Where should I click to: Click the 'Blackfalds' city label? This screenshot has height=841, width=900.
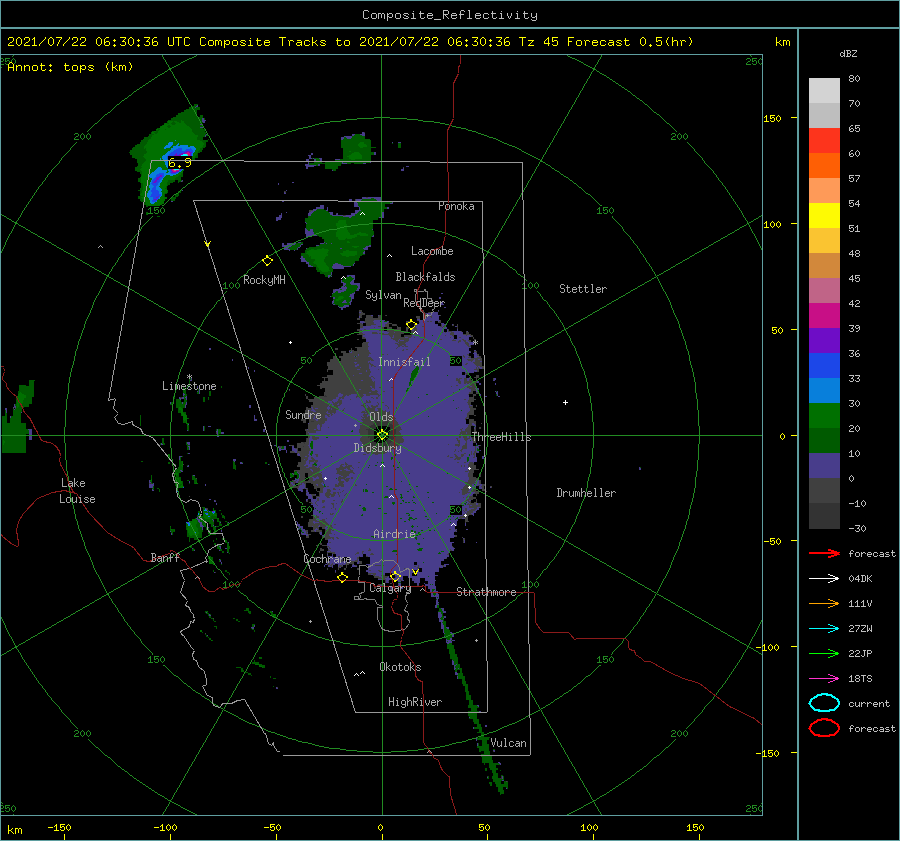click(425, 277)
